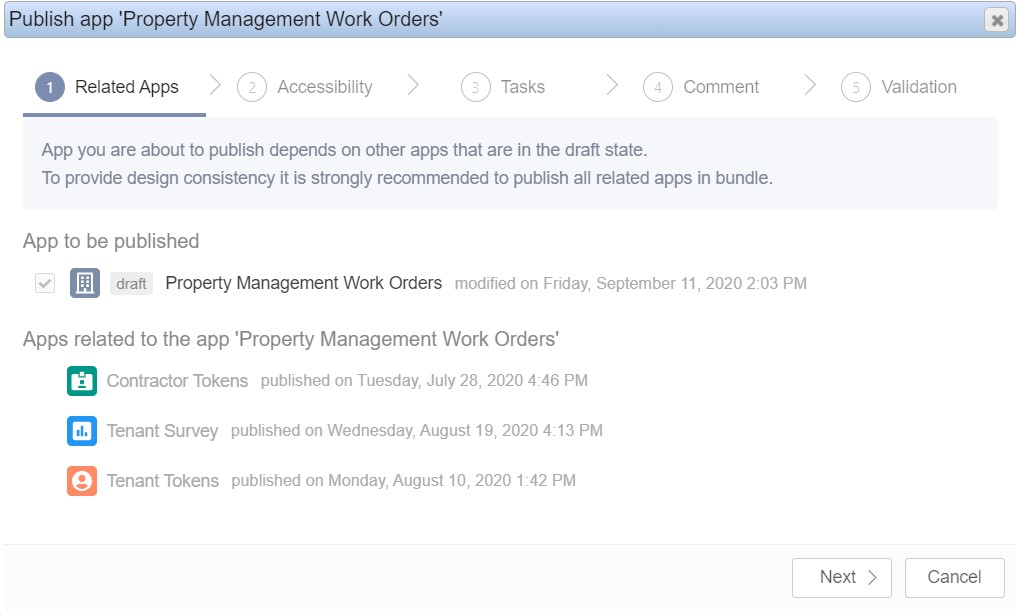
Task: Click the draft status badge
Action: click(131, 284)
